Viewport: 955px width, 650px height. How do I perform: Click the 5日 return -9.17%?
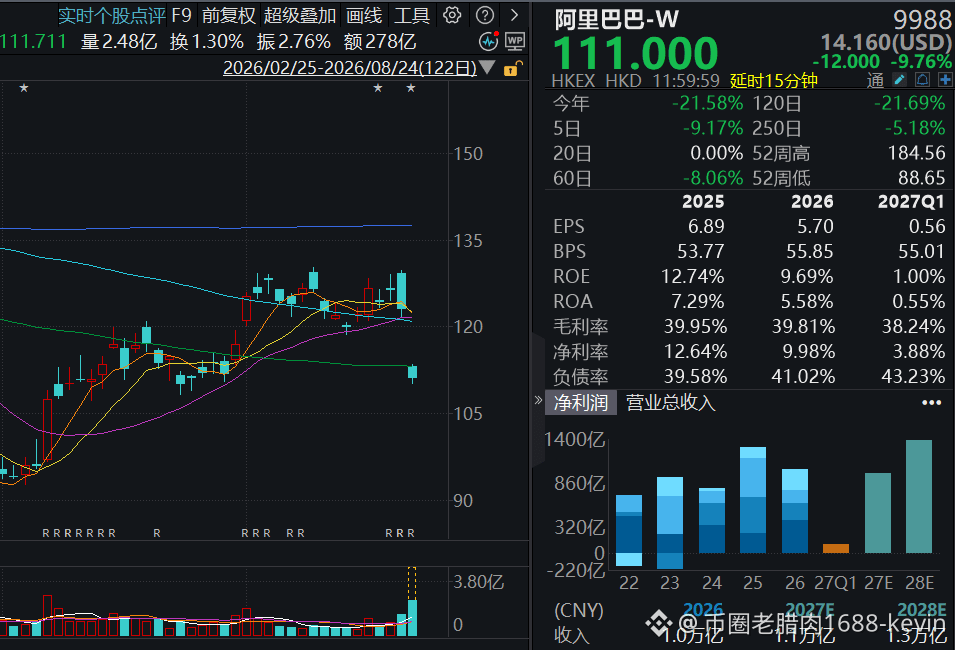click(x=713, y=128)
